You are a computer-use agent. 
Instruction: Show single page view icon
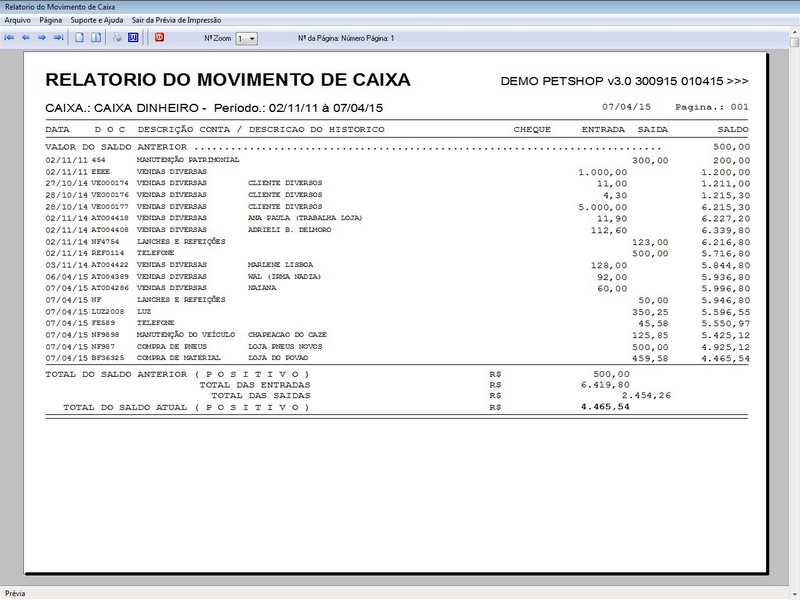pyautogui.click(x=80, y=37)
